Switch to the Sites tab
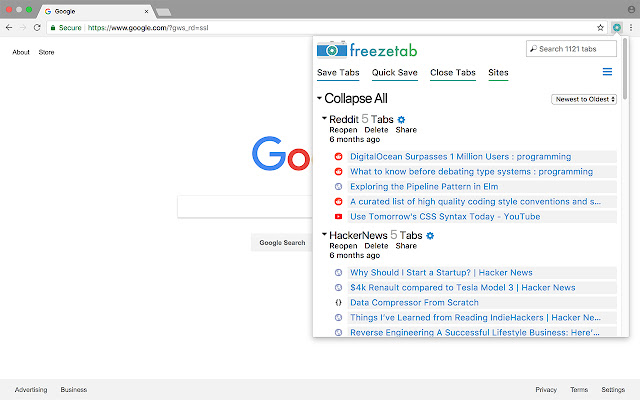This screenshot has height=400, width=640. (498, 73)
